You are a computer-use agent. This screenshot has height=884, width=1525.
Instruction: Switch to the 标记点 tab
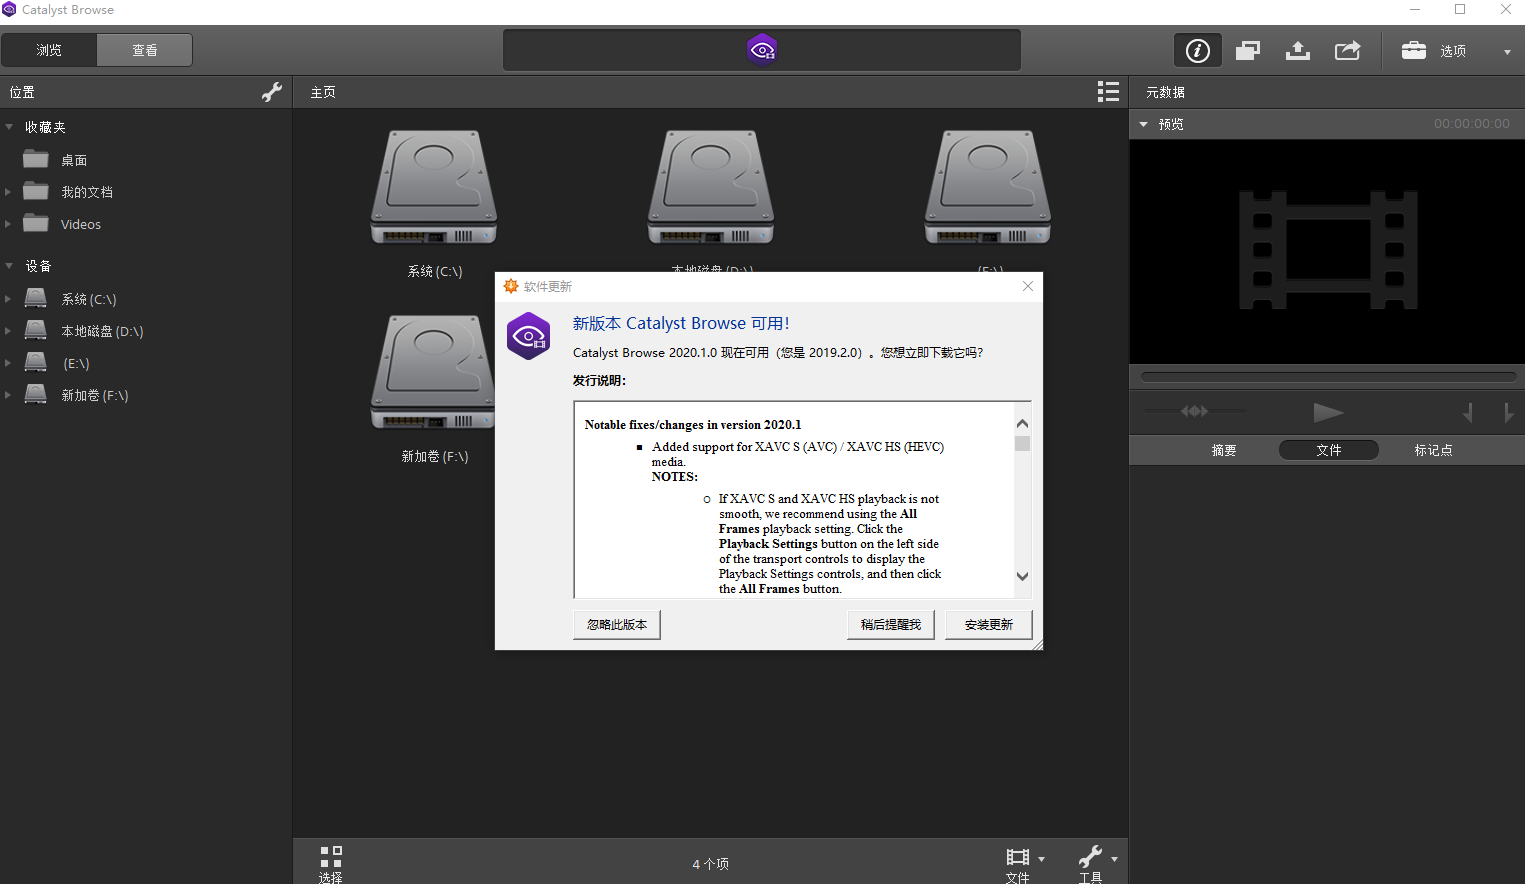click(x=1433, y=450)
